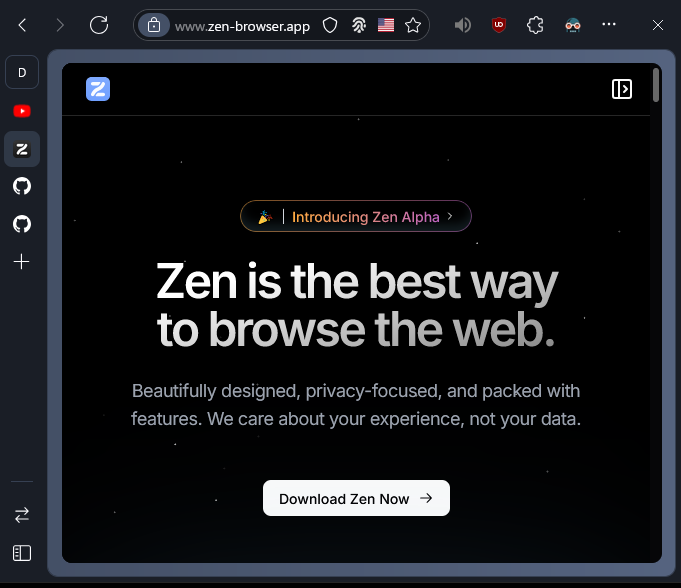The height and width of the screenshot is (588, 681).
Task: Open tracking protection shield panel
Action: [330, 25]
